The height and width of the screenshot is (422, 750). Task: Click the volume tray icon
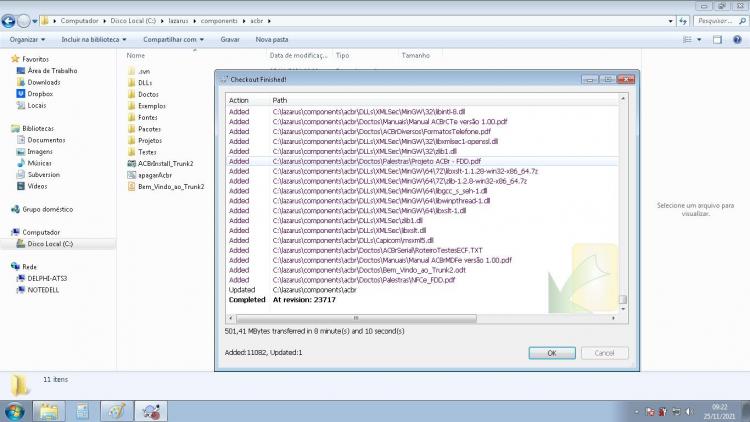pyautogui.click(x=689, y=411)
